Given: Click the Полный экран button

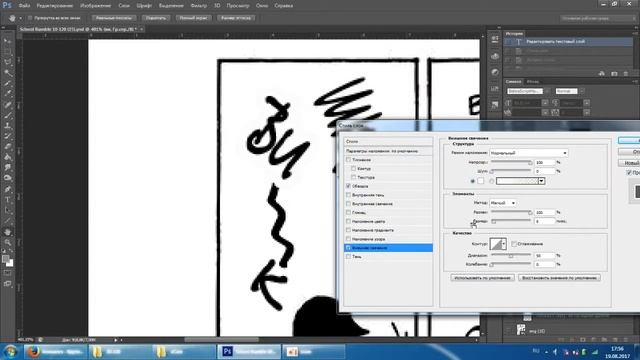Looking at the screenshot, I should [x=193, y=18].
